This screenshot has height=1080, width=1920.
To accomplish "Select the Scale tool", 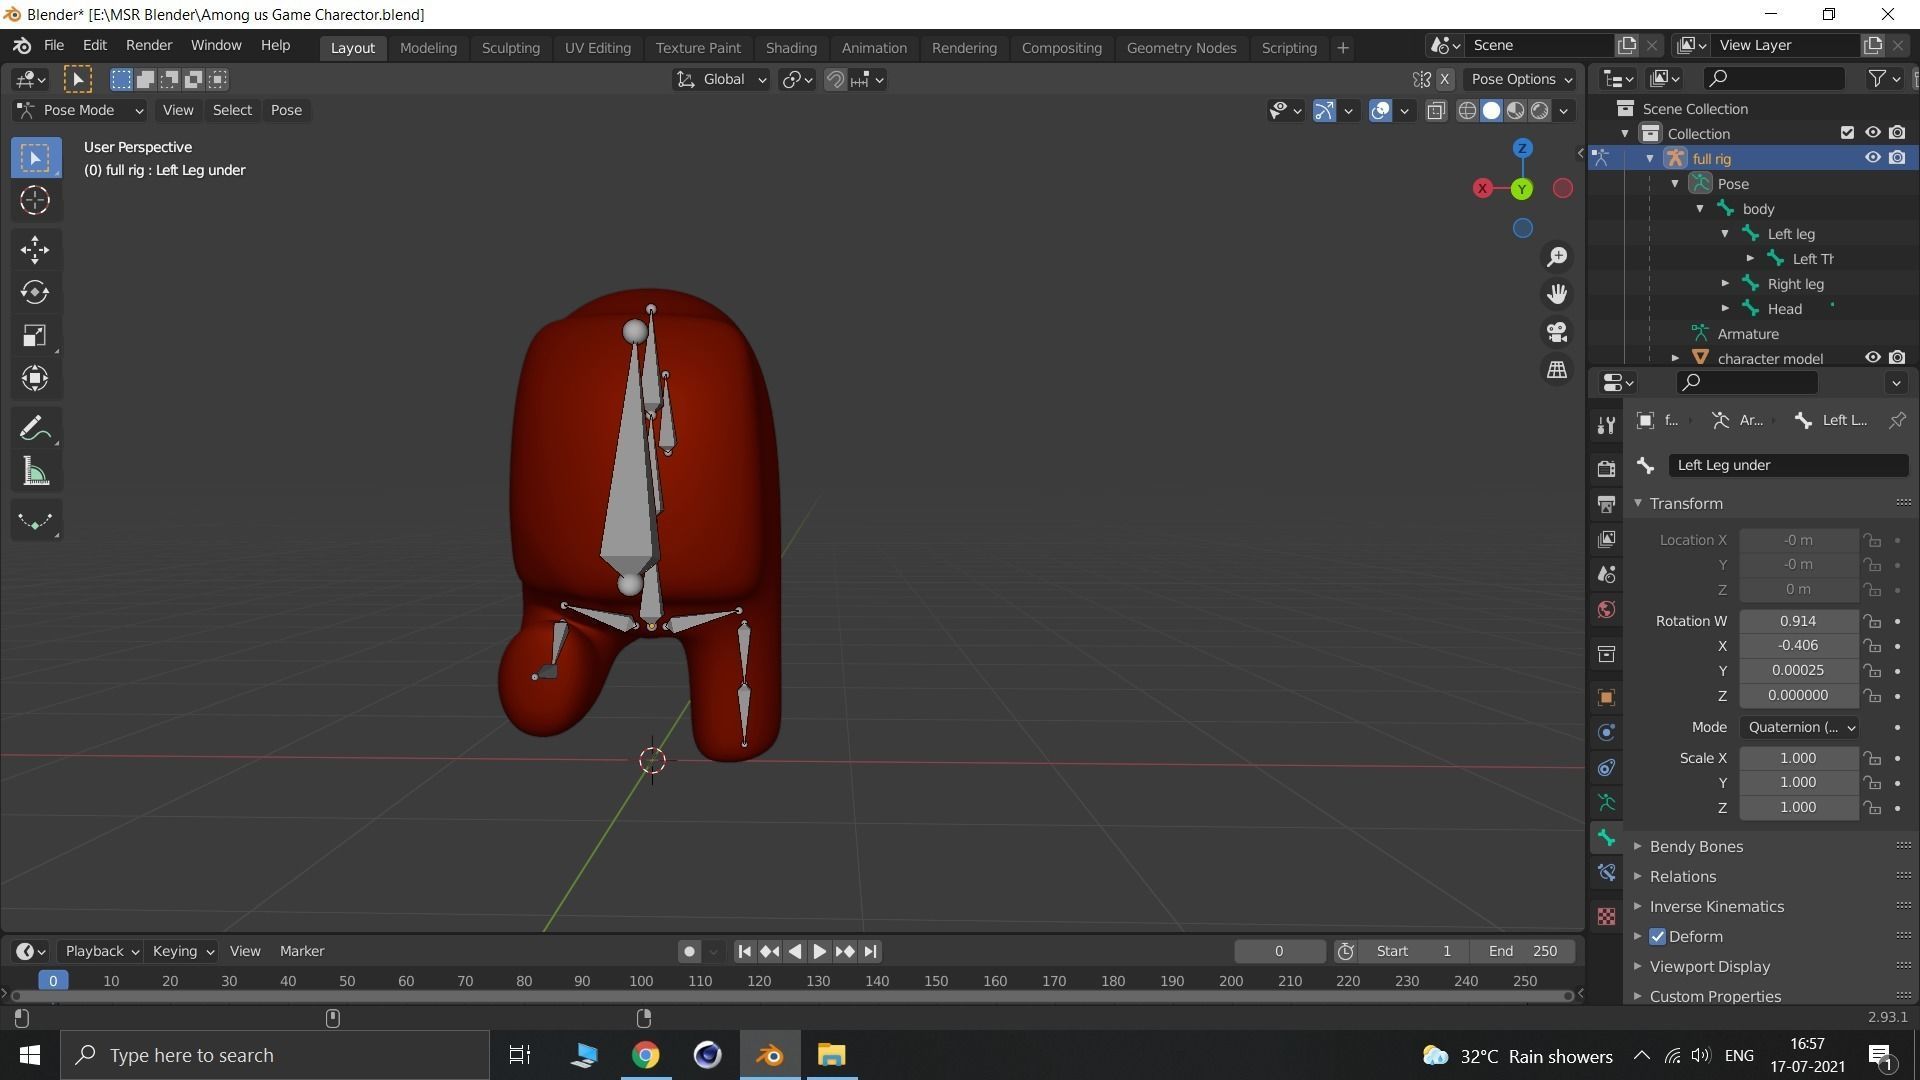I will coord(36,335).
